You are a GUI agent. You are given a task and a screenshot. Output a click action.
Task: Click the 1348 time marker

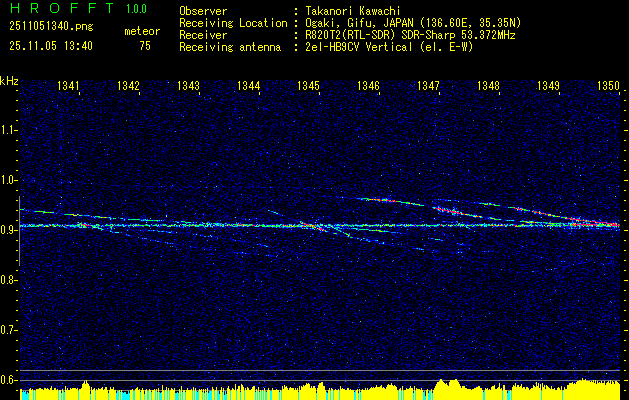coord(488,85)
